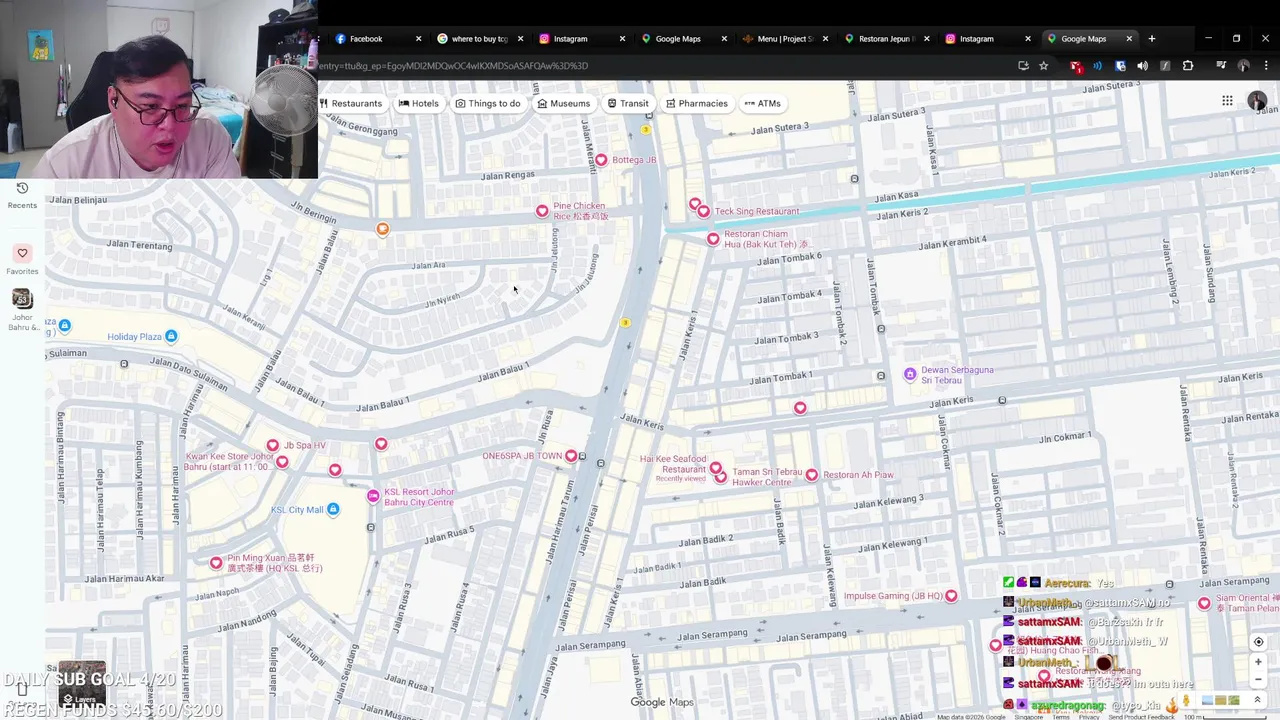The width and height of the screenshot is (1280, 720).
Task: Select the Transit filter chip
Action: click(x=628, y=103)
